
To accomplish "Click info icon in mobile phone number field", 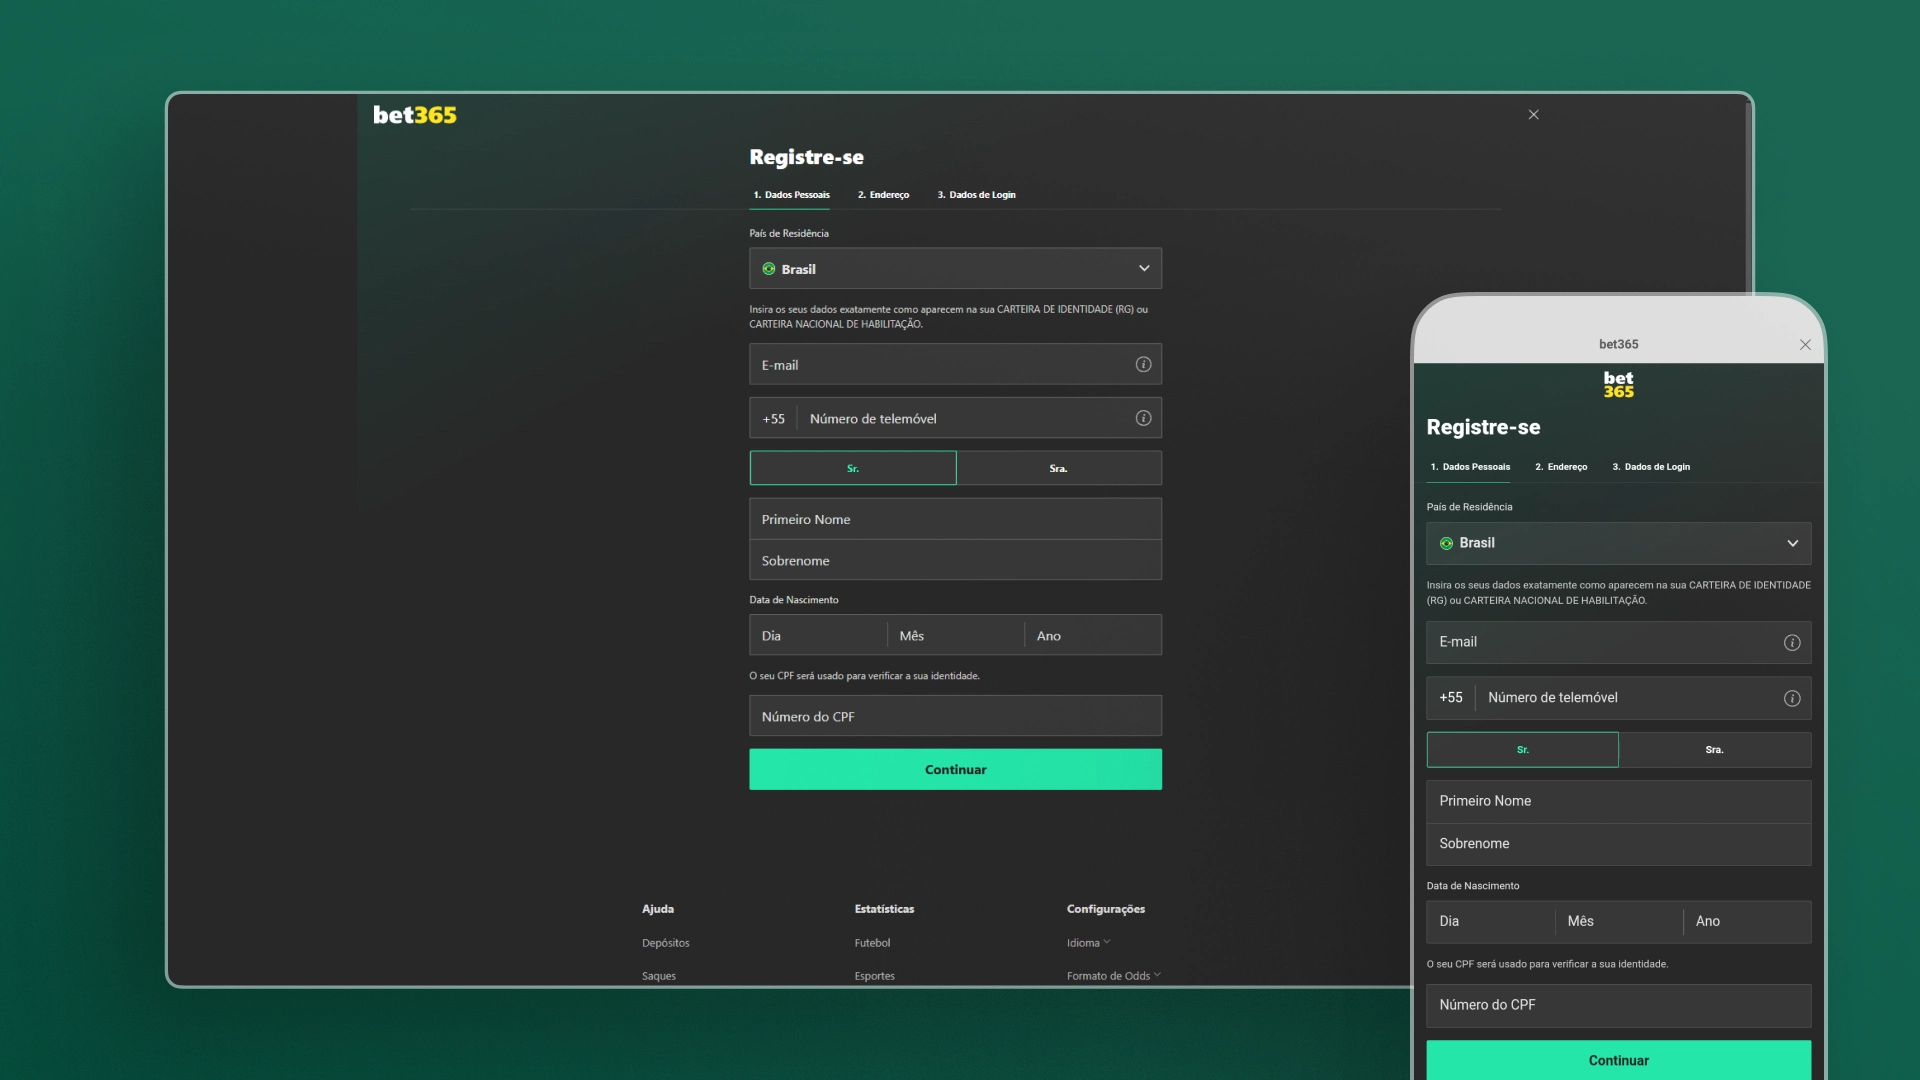I will pyautogui.click(x=1792, y=699).
